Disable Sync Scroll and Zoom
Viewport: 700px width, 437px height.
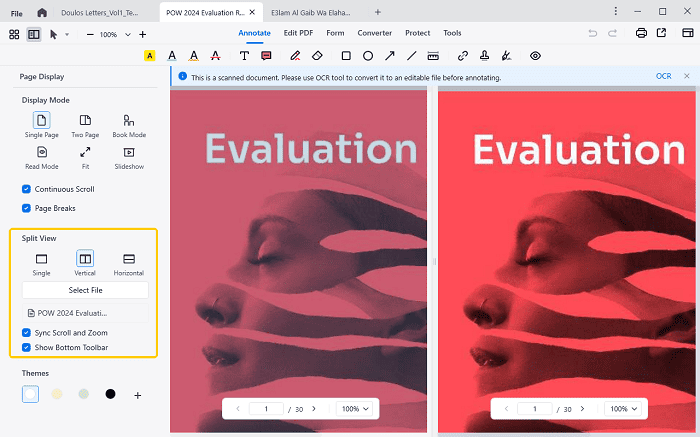(x=26, y=332)
